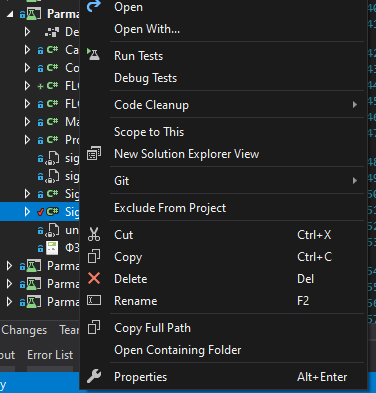Click the Properties wrench icon
This screenshot has height=393, width=376.
point(94,376)
